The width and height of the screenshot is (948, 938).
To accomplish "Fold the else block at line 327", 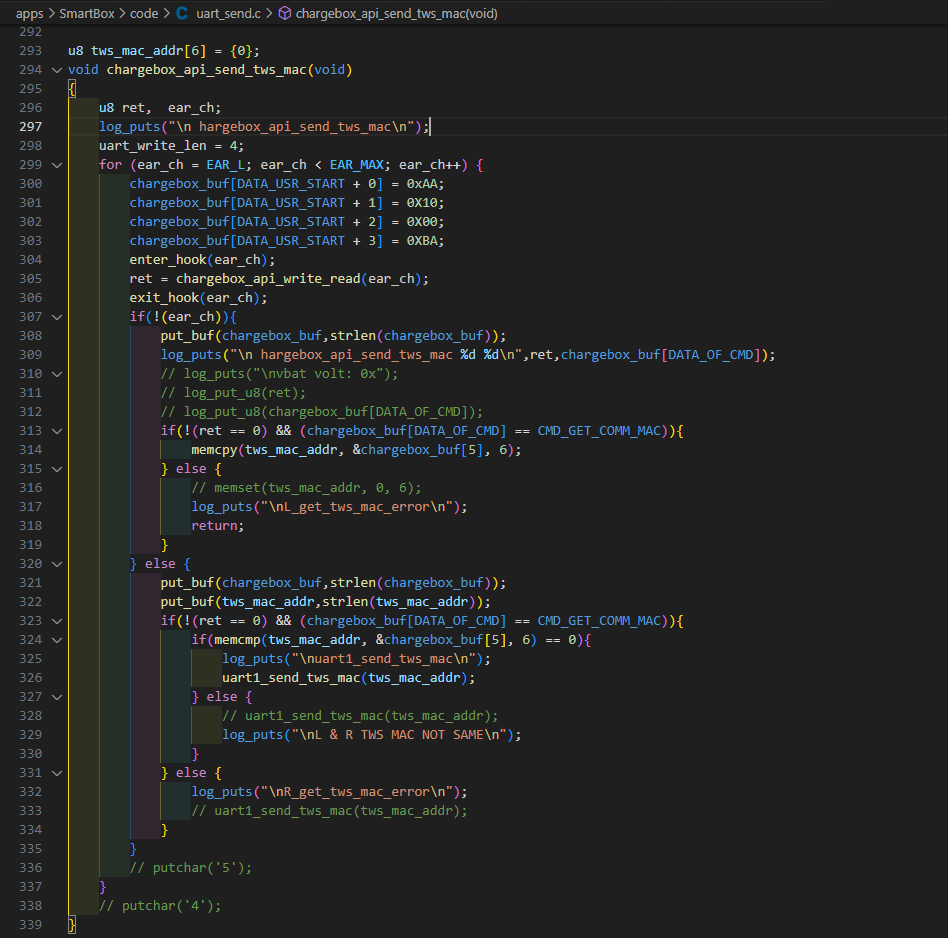I will pyautogui.click(x=57, y=697).
